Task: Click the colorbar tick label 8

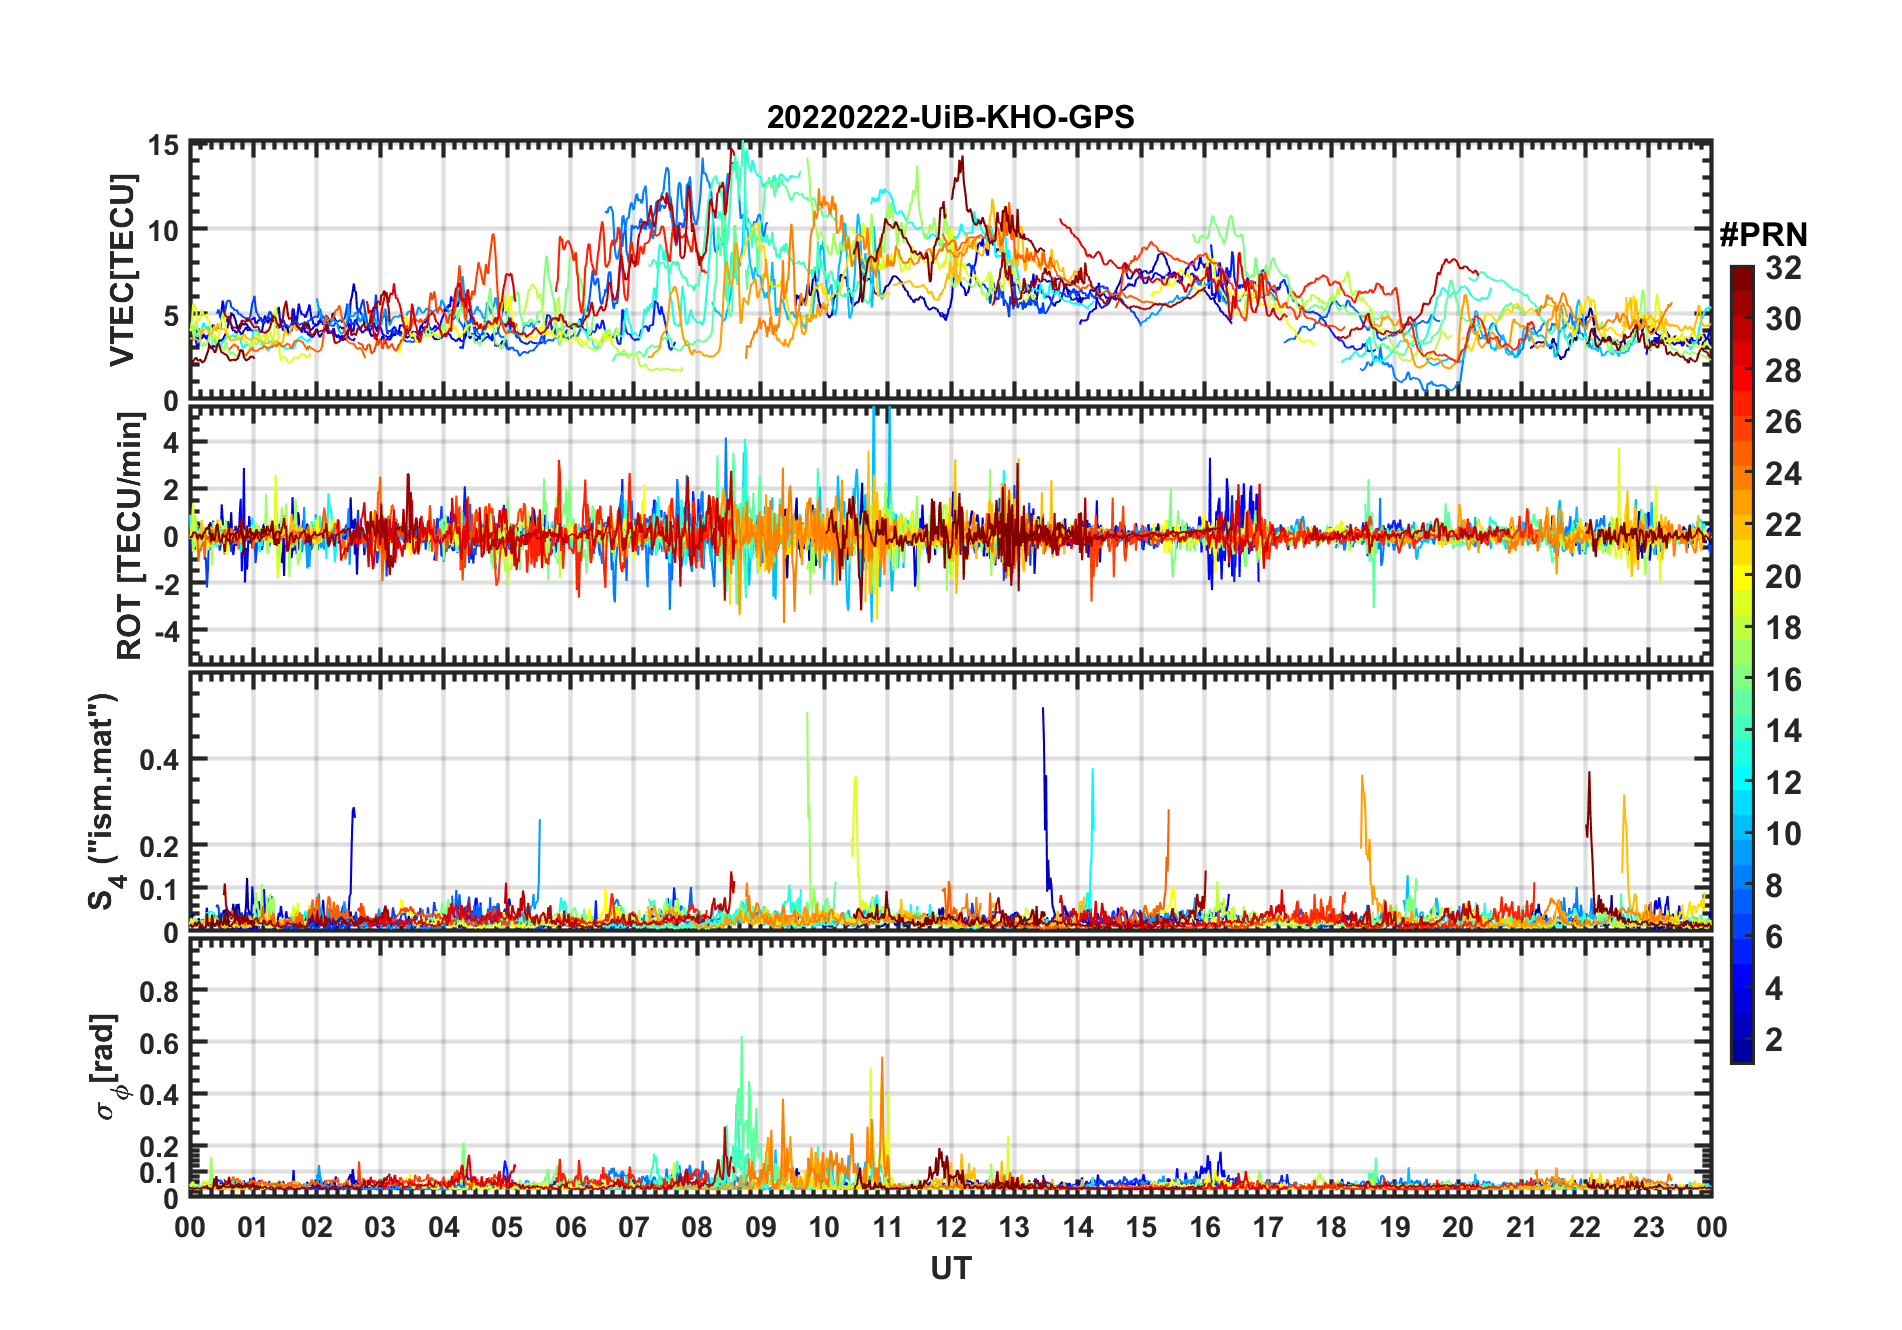Action: point(1775,886)
